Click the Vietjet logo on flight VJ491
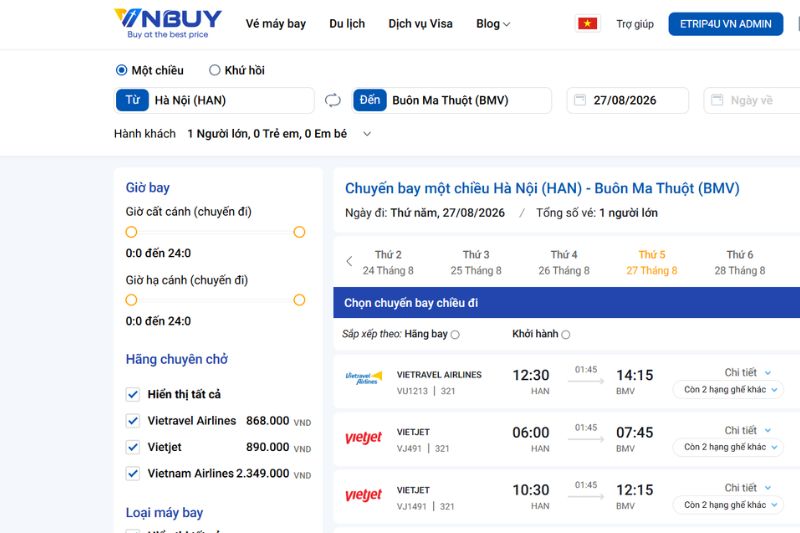The width and height of the screenshot is (800, 533). click(363, 438)
